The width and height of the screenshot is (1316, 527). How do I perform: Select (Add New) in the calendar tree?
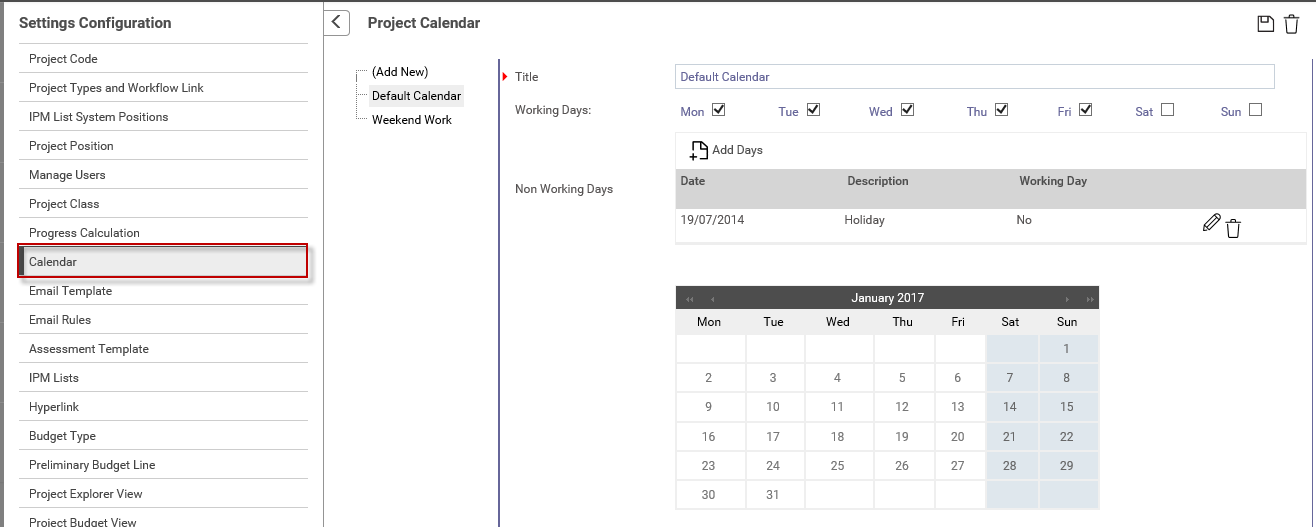(x=400, y=72)
